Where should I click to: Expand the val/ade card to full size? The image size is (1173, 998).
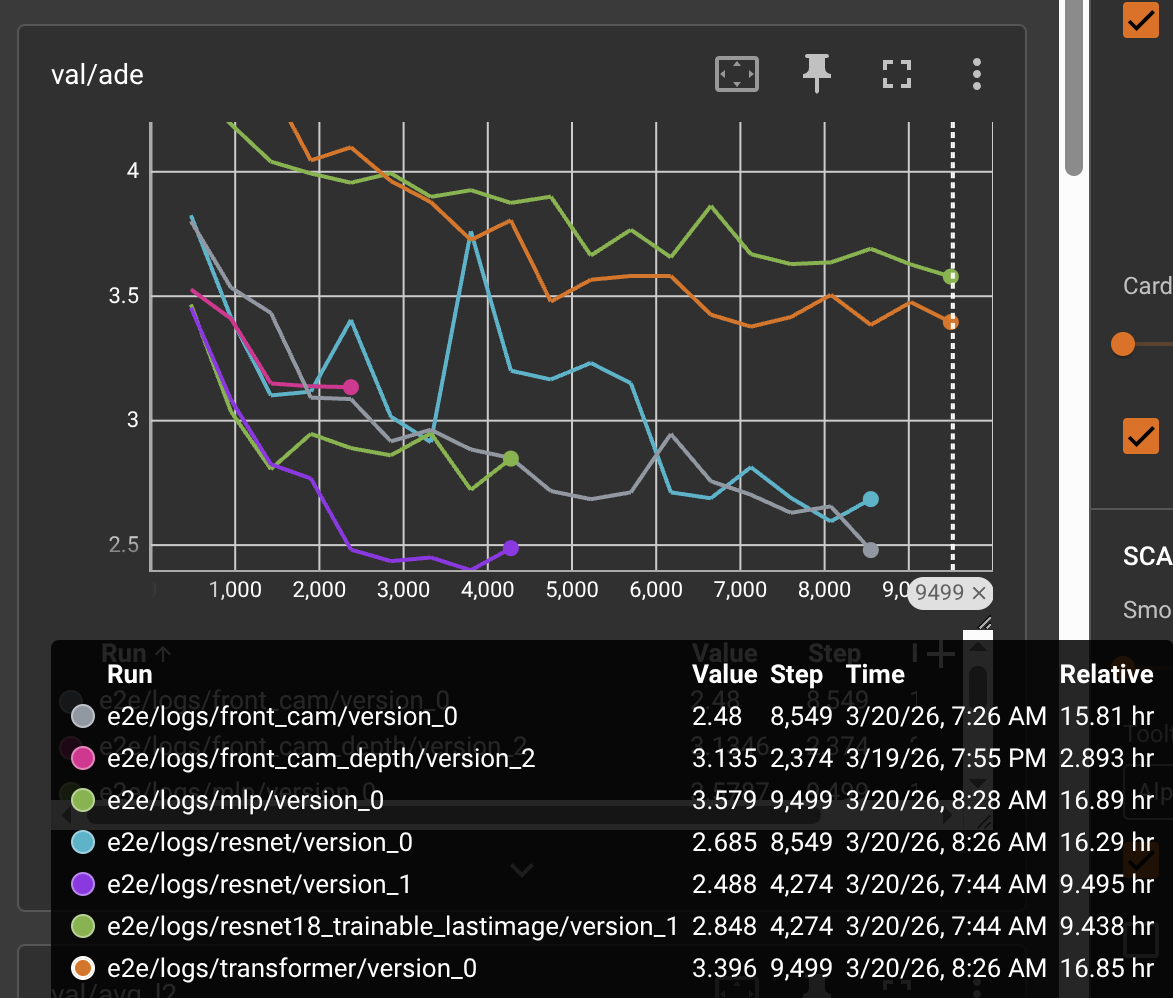pyautogui.click(x=896, y=73)
